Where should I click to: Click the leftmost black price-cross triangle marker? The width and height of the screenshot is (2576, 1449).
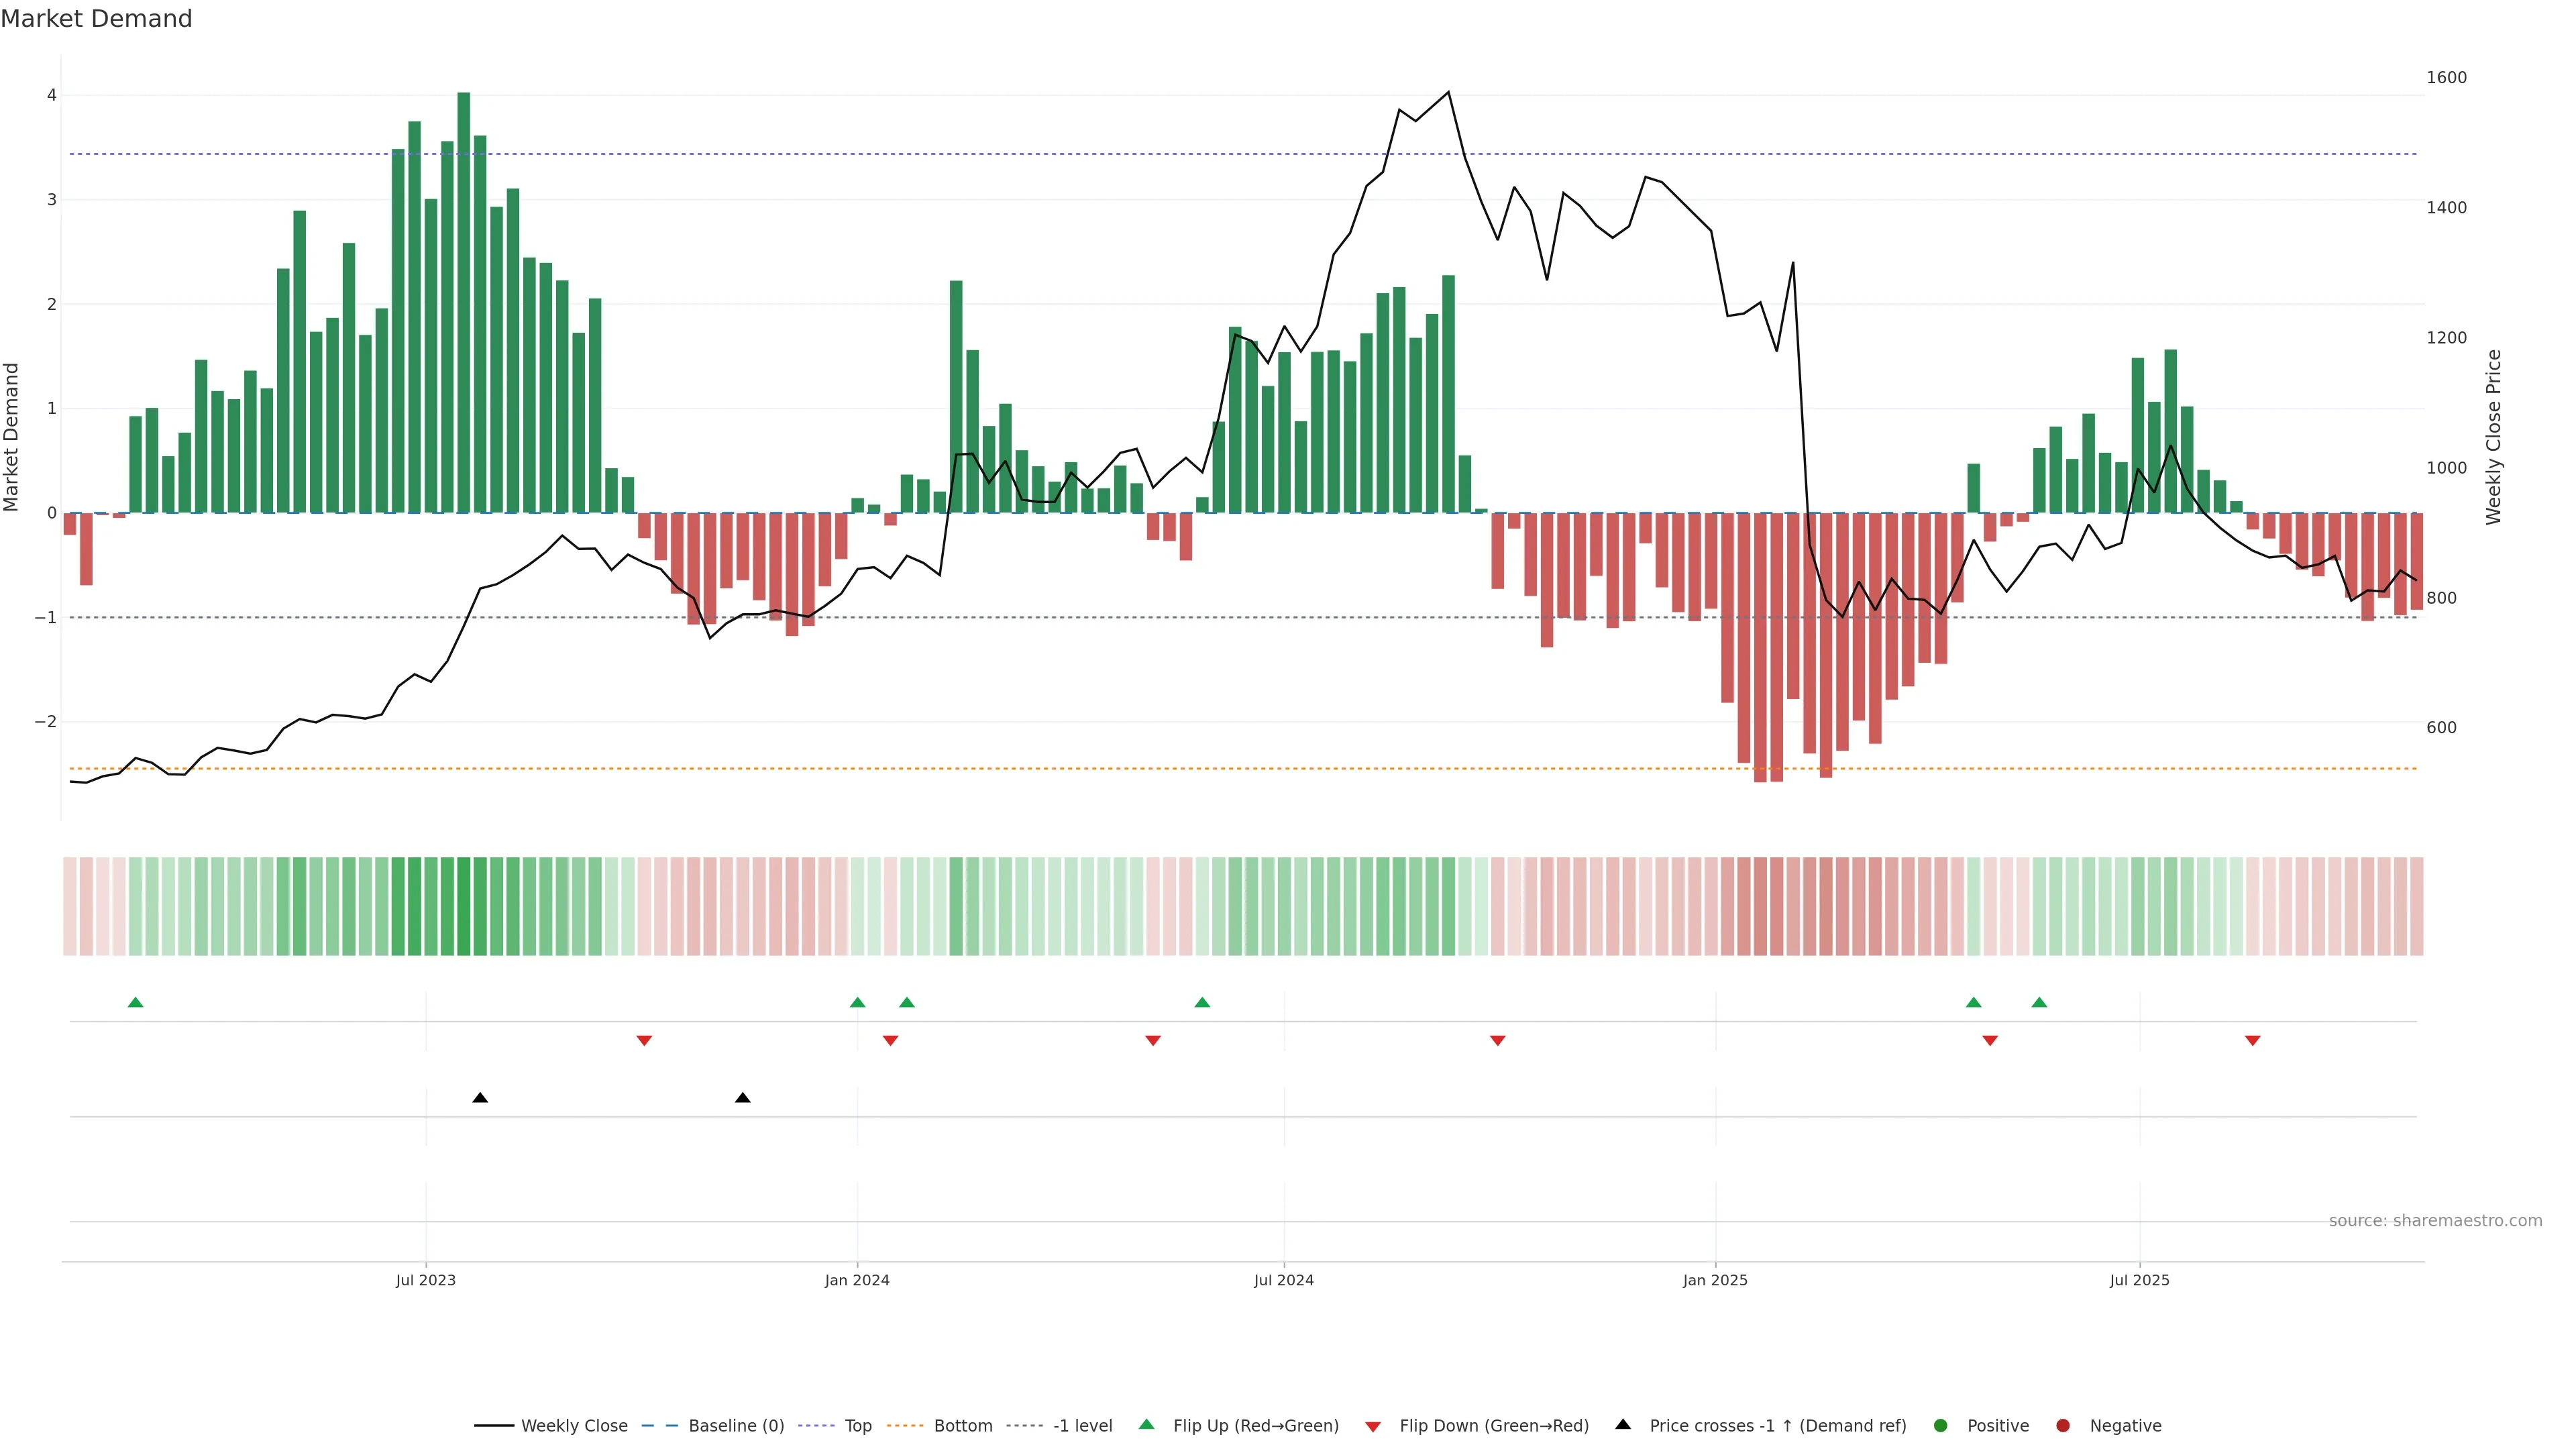[x=480, y=1098]
